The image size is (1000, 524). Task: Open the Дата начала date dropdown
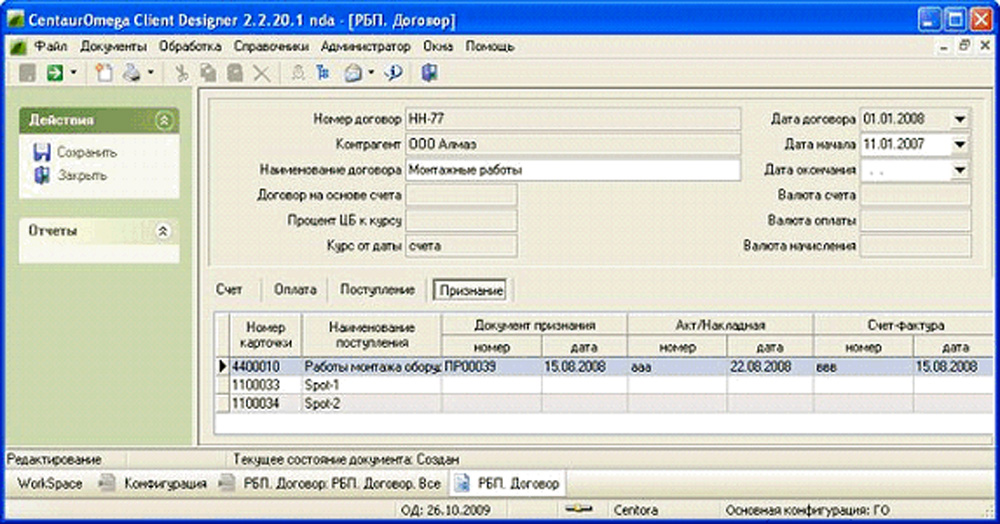pos(960,145)
